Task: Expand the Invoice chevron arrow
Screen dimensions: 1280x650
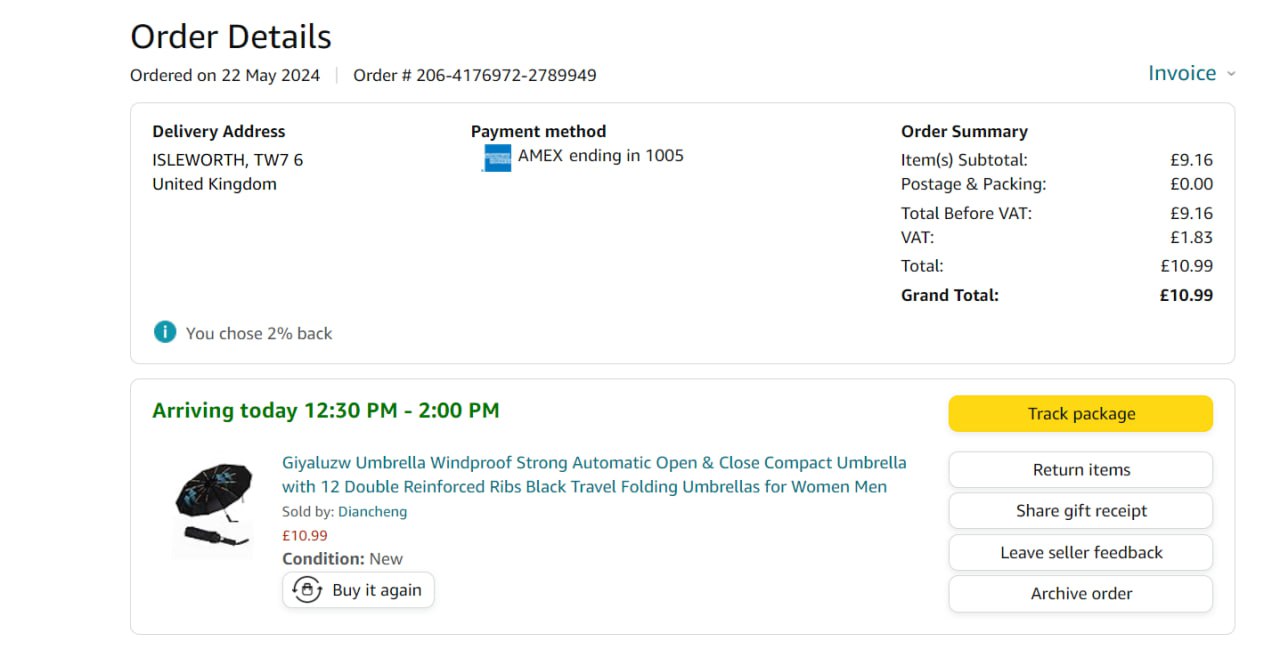Action: pyautogui.click(x=1231, y=74)
